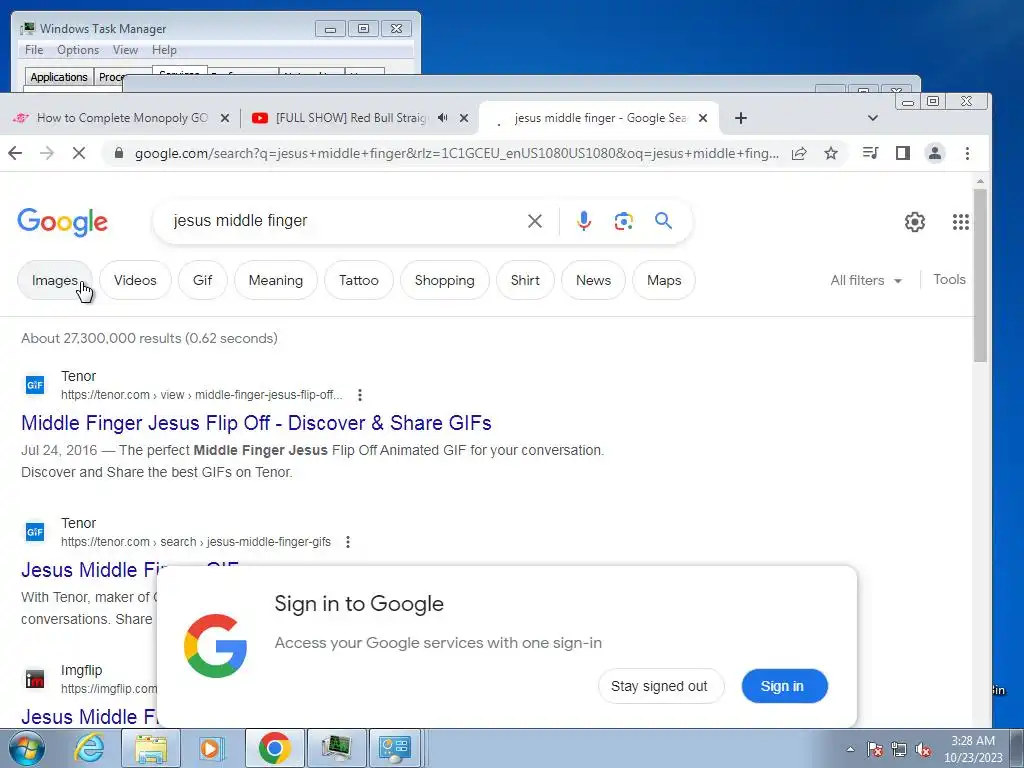Open a new Chrome tab

(x=741, y=118)
